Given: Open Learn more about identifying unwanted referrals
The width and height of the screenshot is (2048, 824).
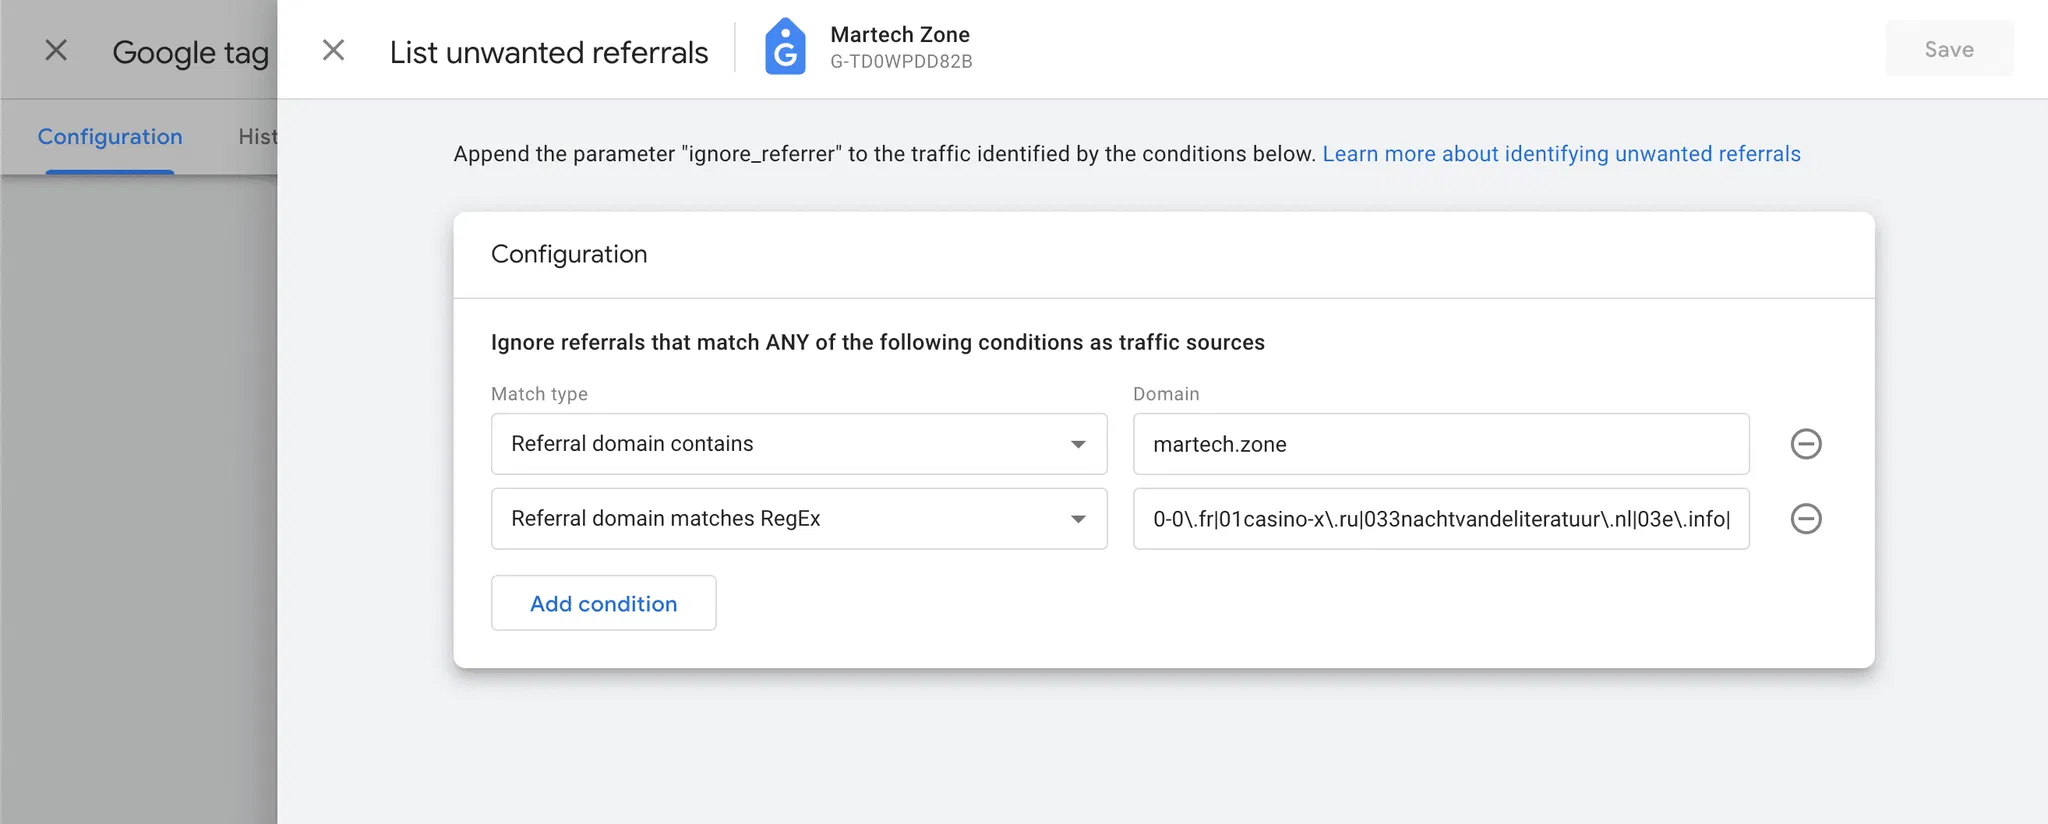Looking at the screenshot, I should [1561, 154].
